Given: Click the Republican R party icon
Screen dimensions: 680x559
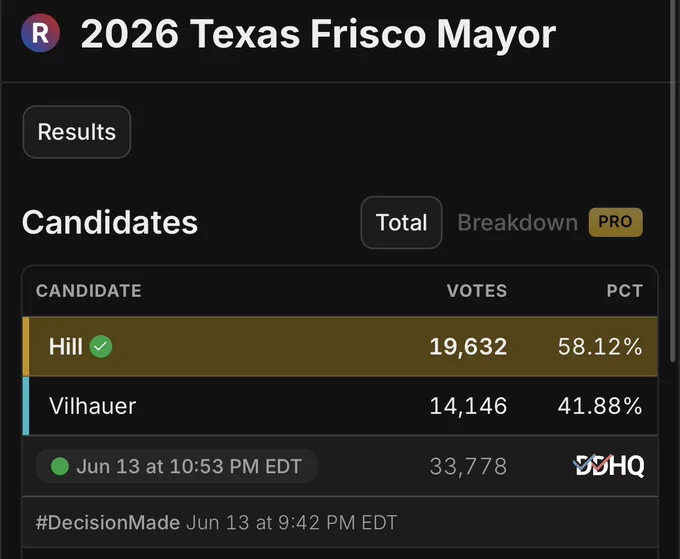Looking at the screenshot, I should (x=40, y=33).
